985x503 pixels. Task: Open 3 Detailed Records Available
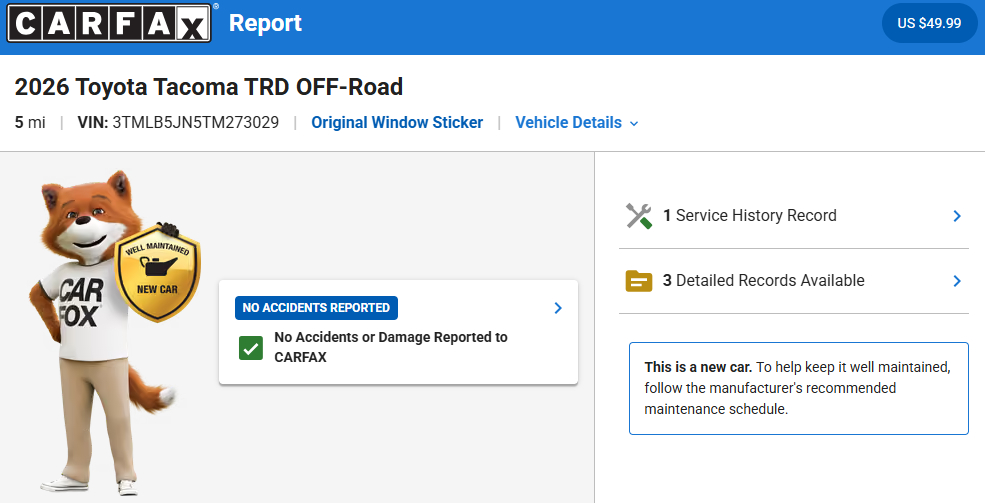pos(794,281)
